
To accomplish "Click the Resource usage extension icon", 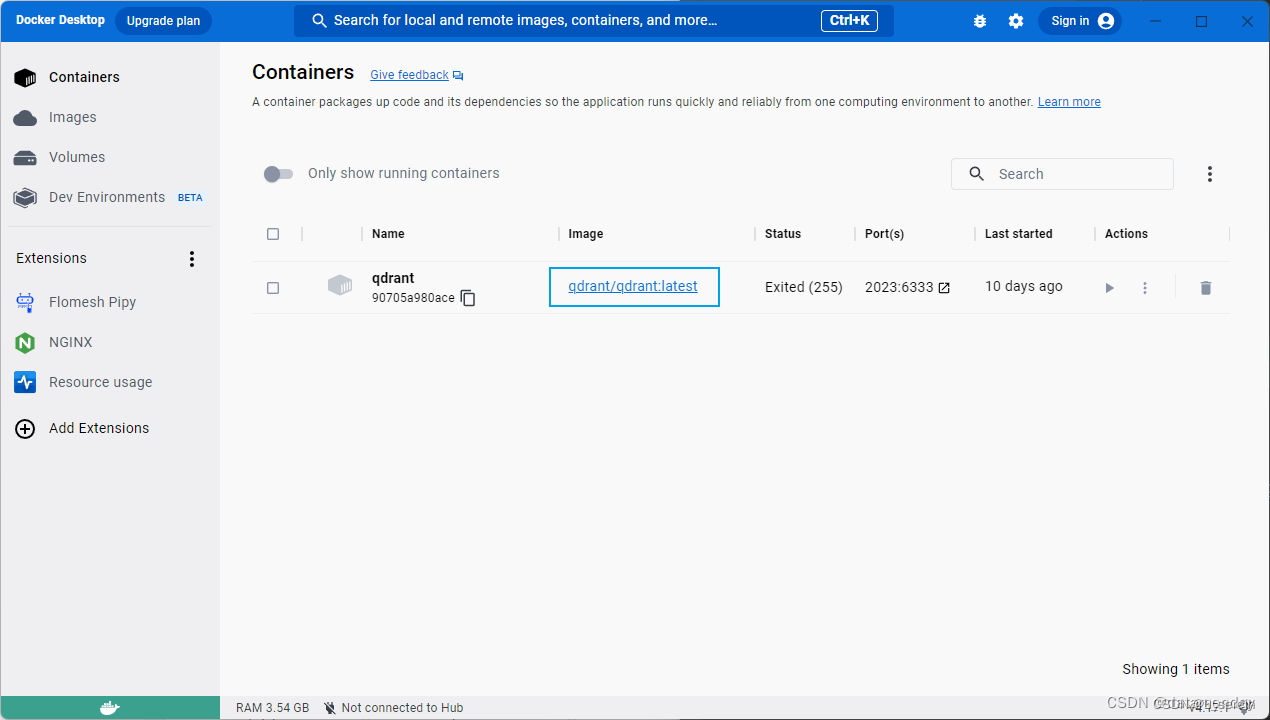I will pyautogui.click(x=25, y=382).
